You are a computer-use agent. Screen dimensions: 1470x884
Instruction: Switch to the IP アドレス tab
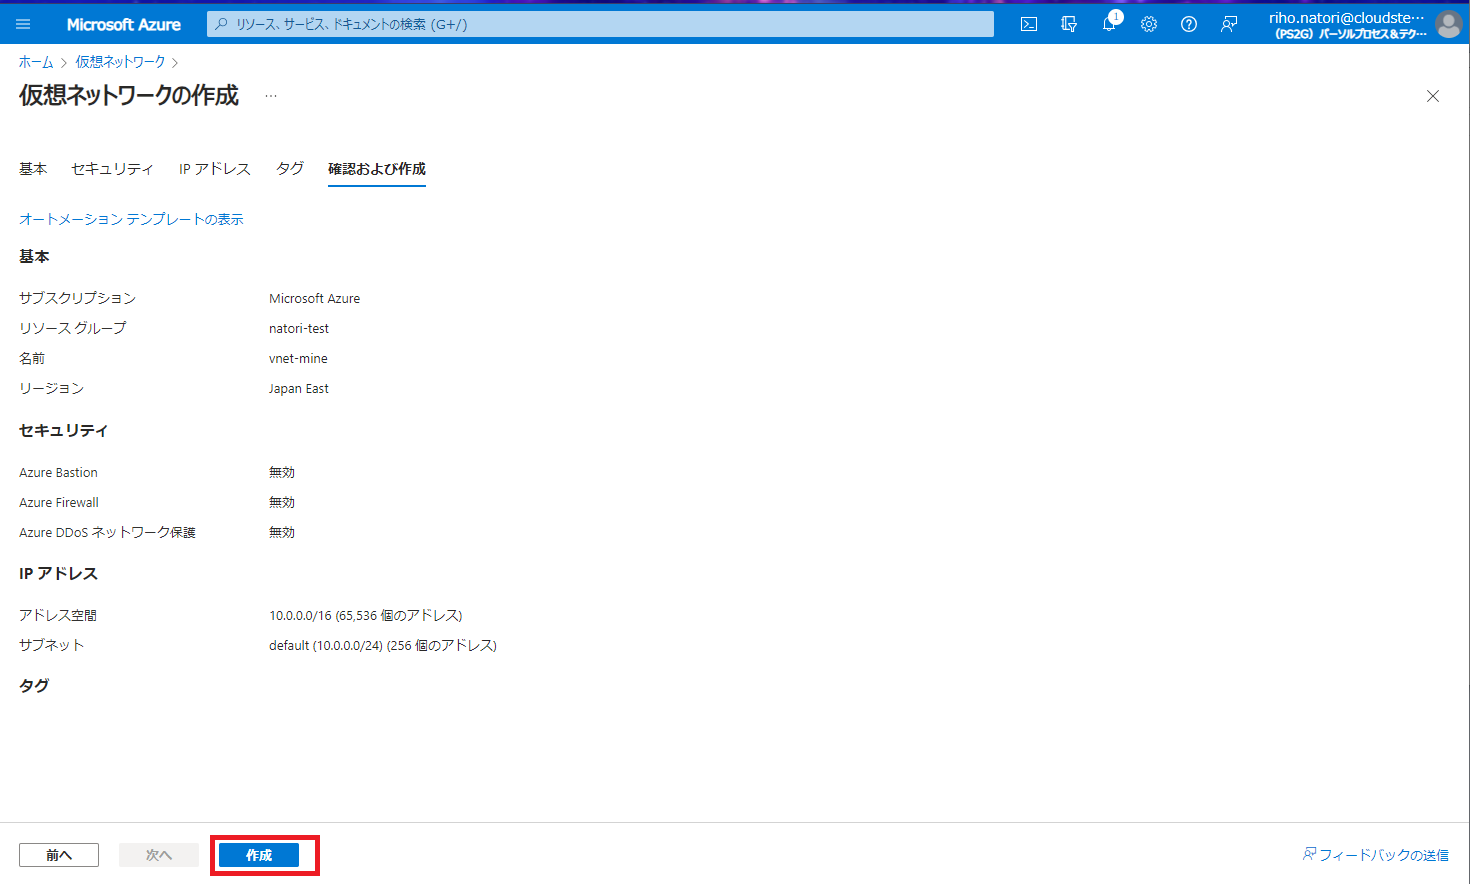click(x=215, y=169)
